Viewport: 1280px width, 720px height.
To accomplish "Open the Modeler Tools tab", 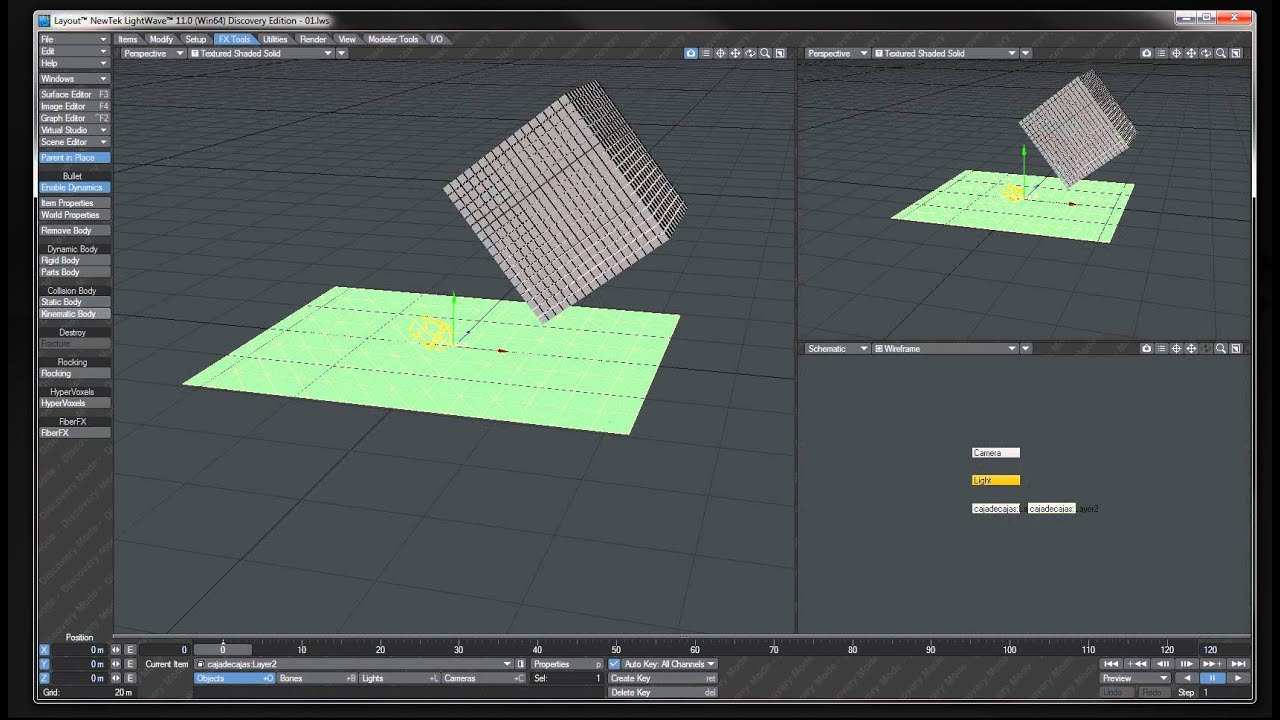I will (x=393, y=39).
